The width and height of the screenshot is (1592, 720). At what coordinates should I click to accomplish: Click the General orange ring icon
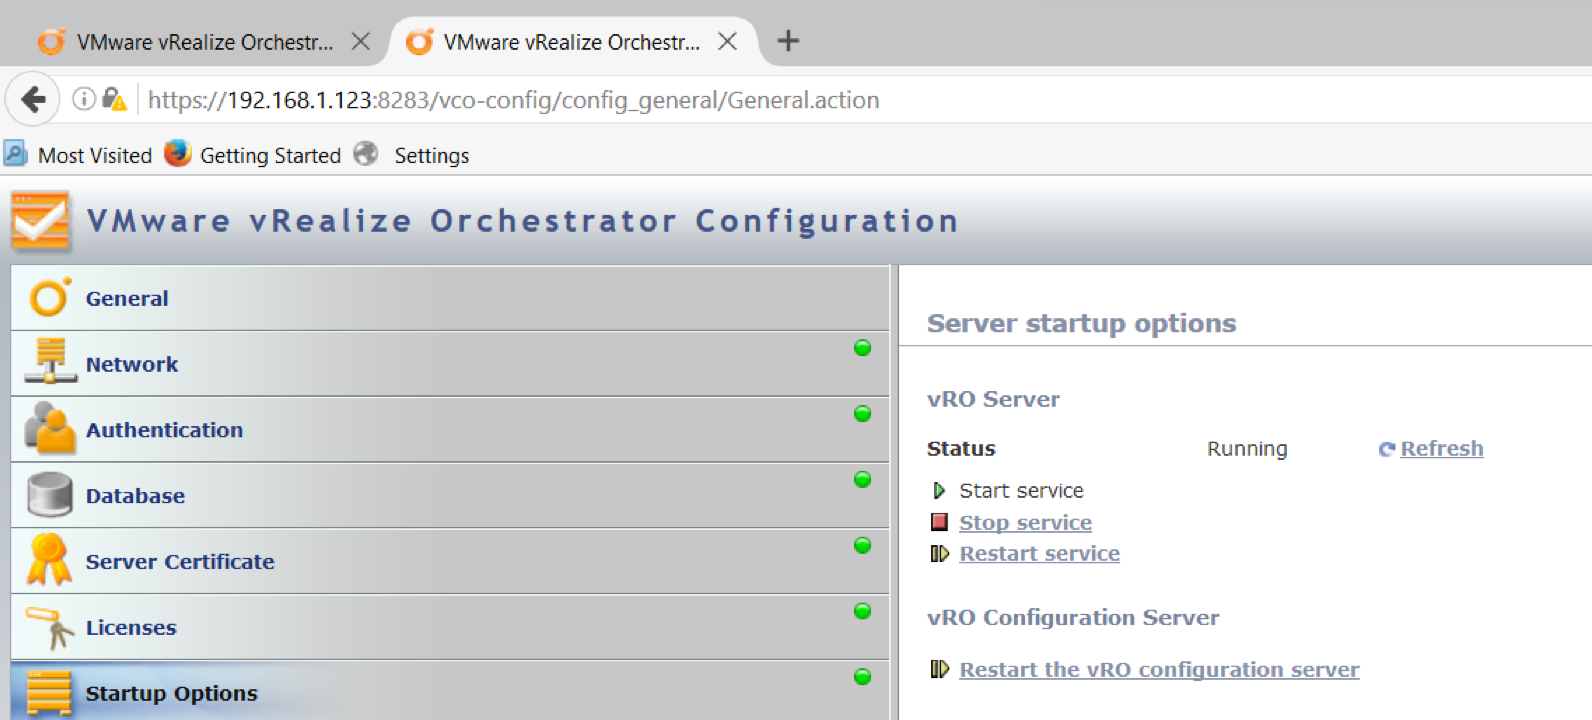49,297
